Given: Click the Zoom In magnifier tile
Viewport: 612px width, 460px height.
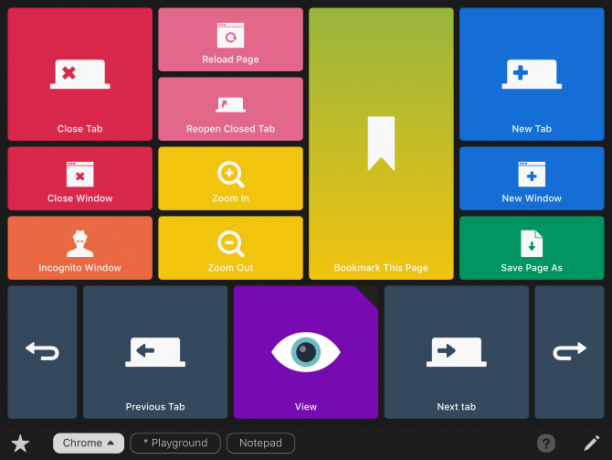Looking at the screenshot, I should (231, 178).
